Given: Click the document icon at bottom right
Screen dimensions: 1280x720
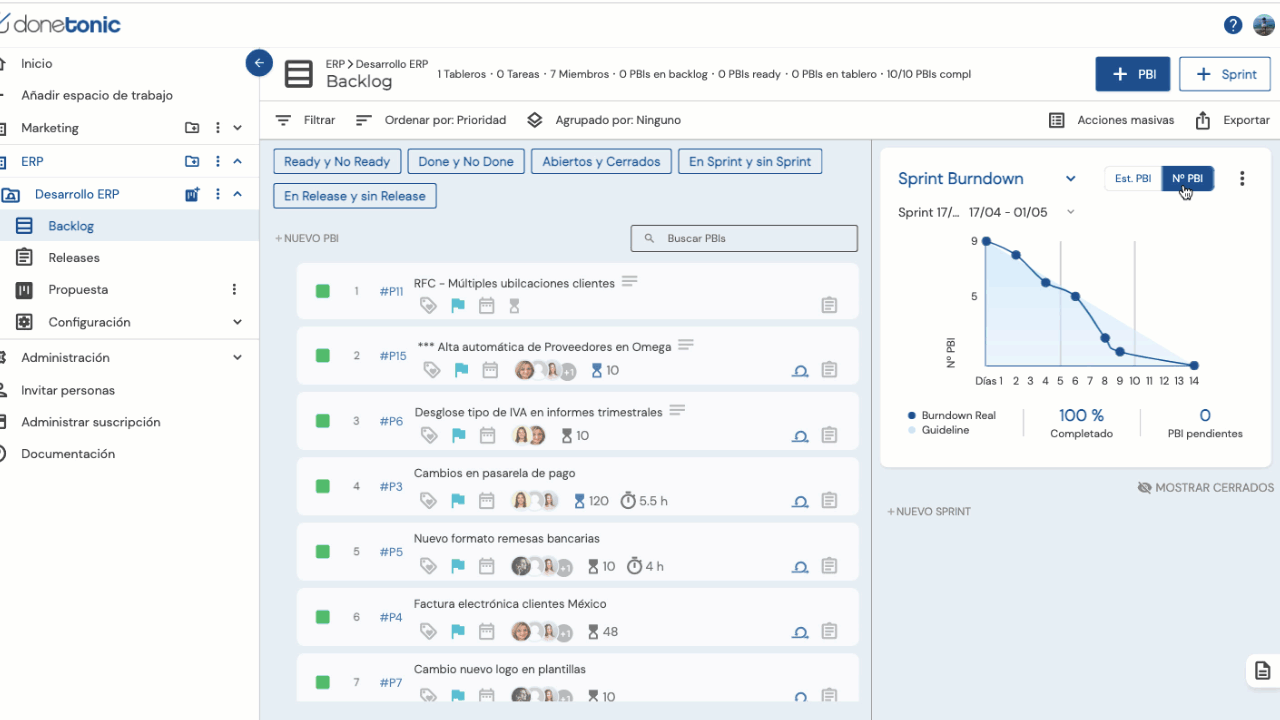Looking at the screenshot, I should click(1262, 670).
